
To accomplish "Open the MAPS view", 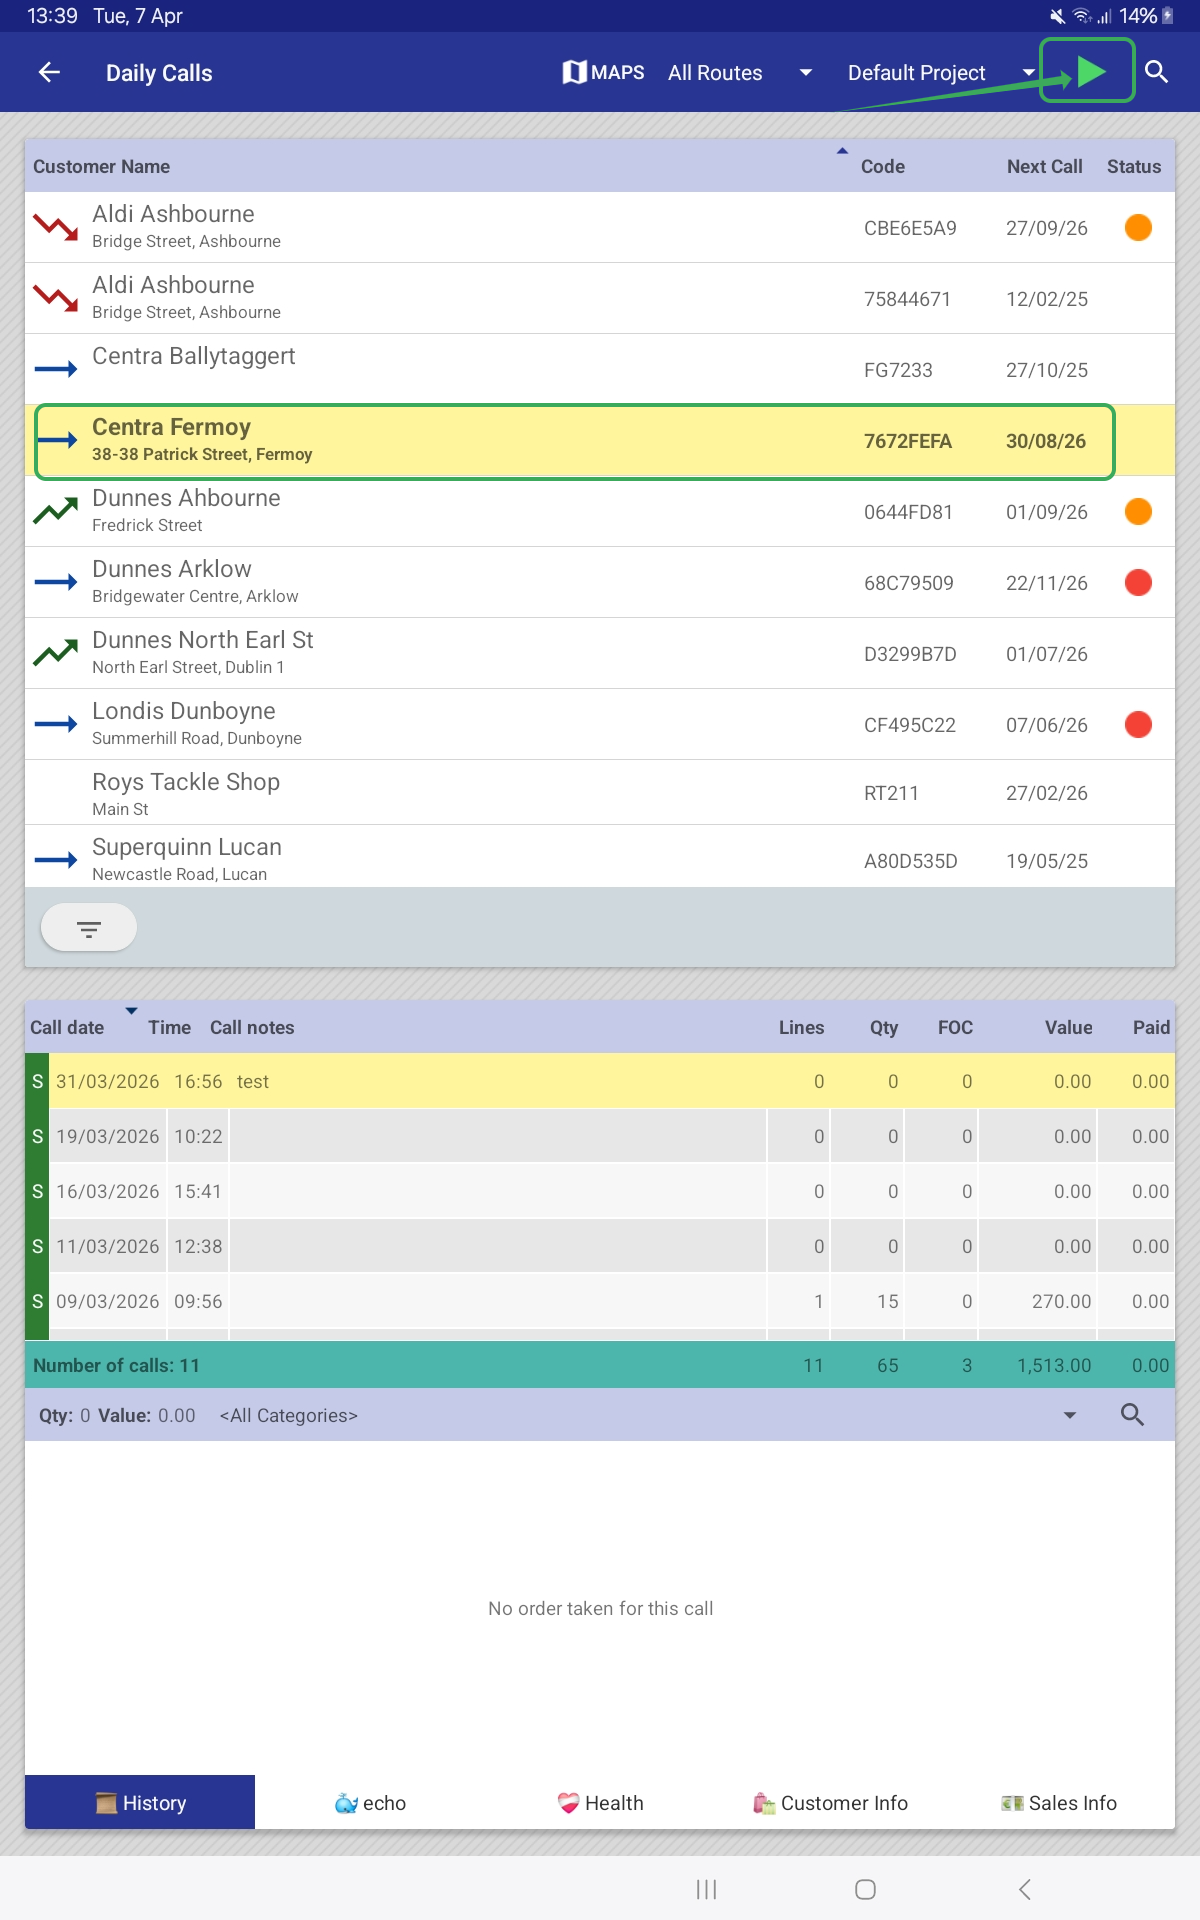I will click(603, 72).
